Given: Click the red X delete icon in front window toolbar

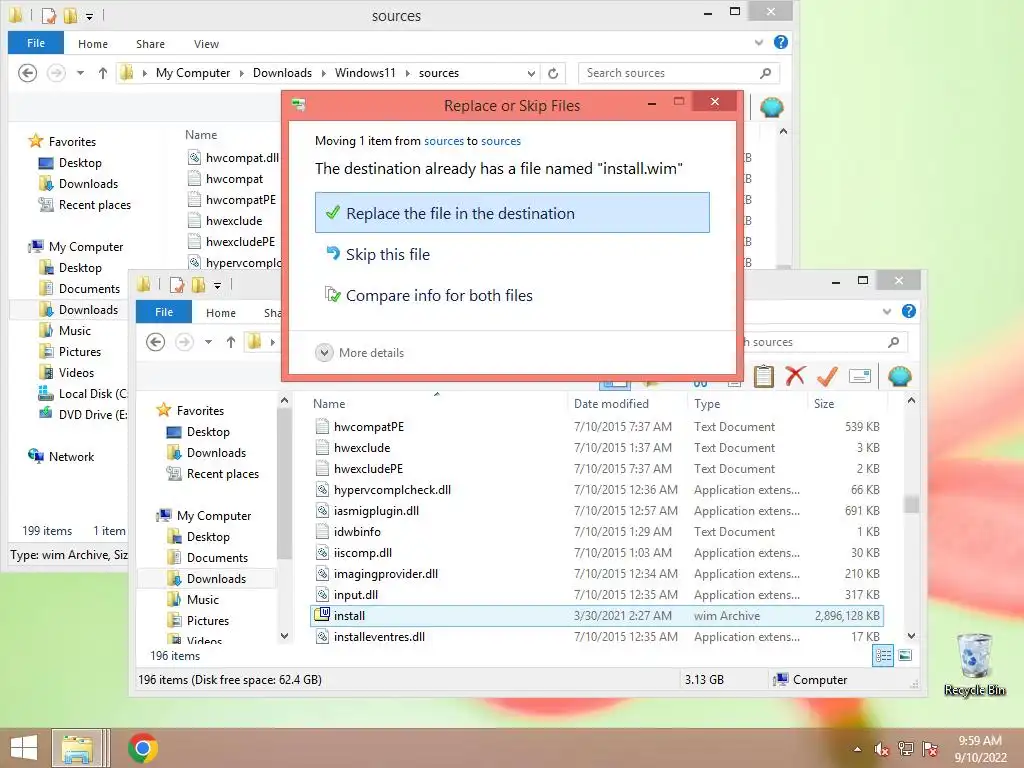Looking at the screenshot, I should click(795, 376).
